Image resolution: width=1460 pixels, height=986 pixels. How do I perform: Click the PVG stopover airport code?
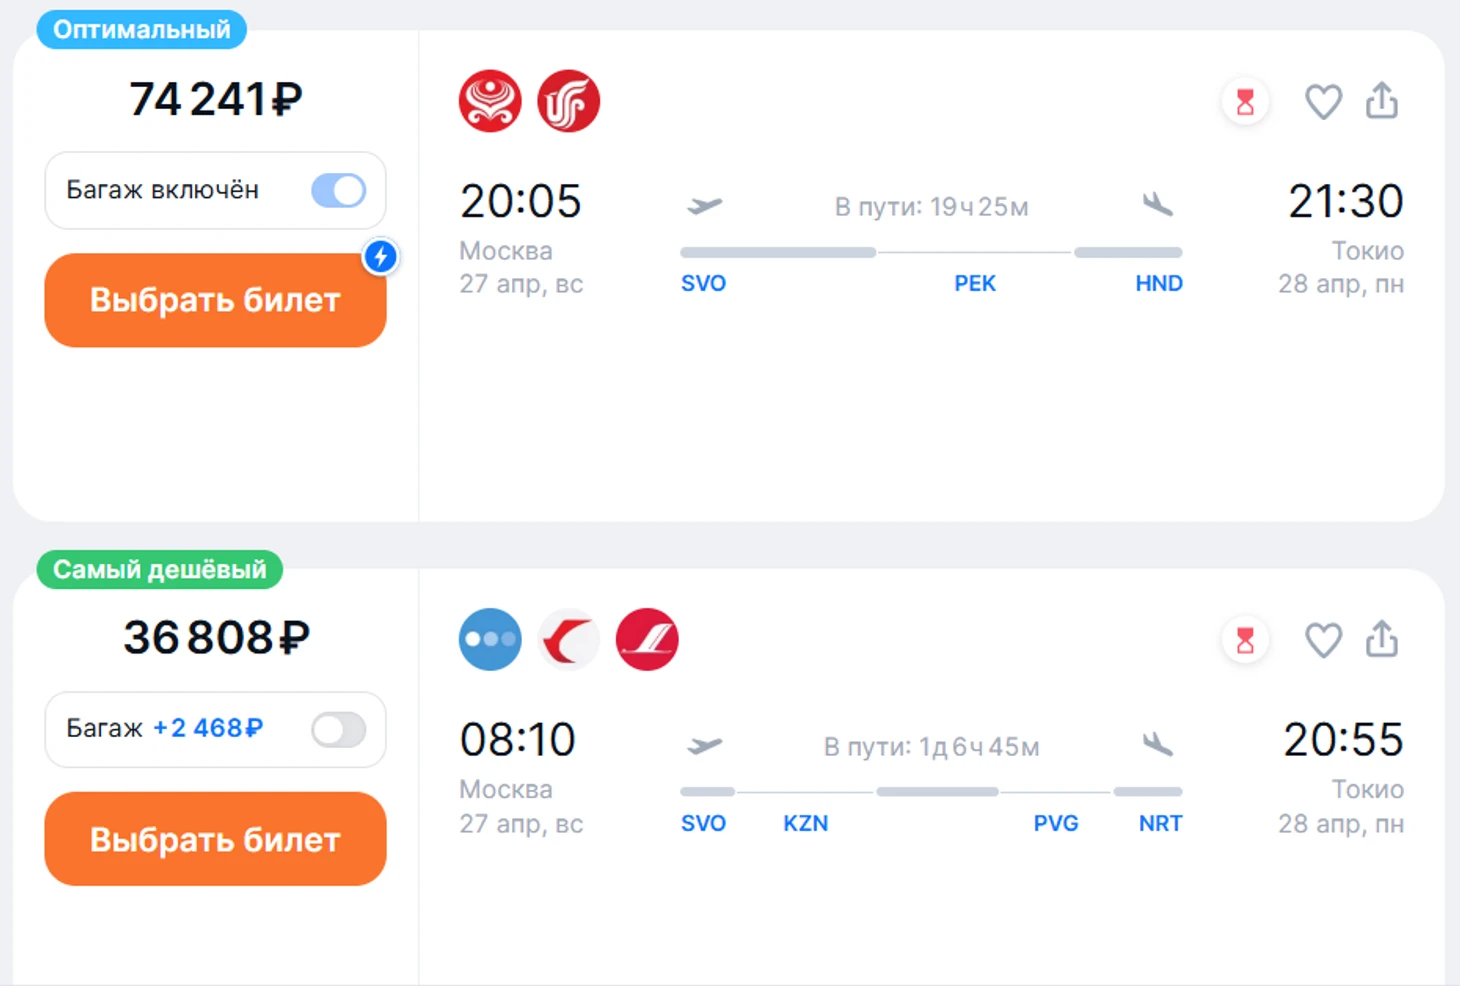(x=1055, y=824)
